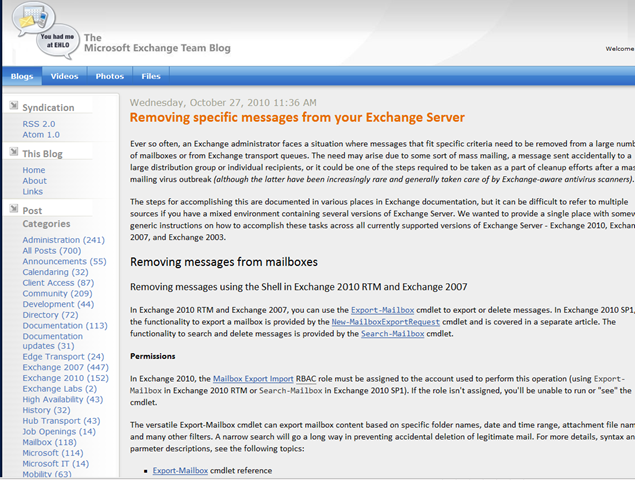Open the post title Removing specific messages
635x480 pixels.
click(297, 117)
